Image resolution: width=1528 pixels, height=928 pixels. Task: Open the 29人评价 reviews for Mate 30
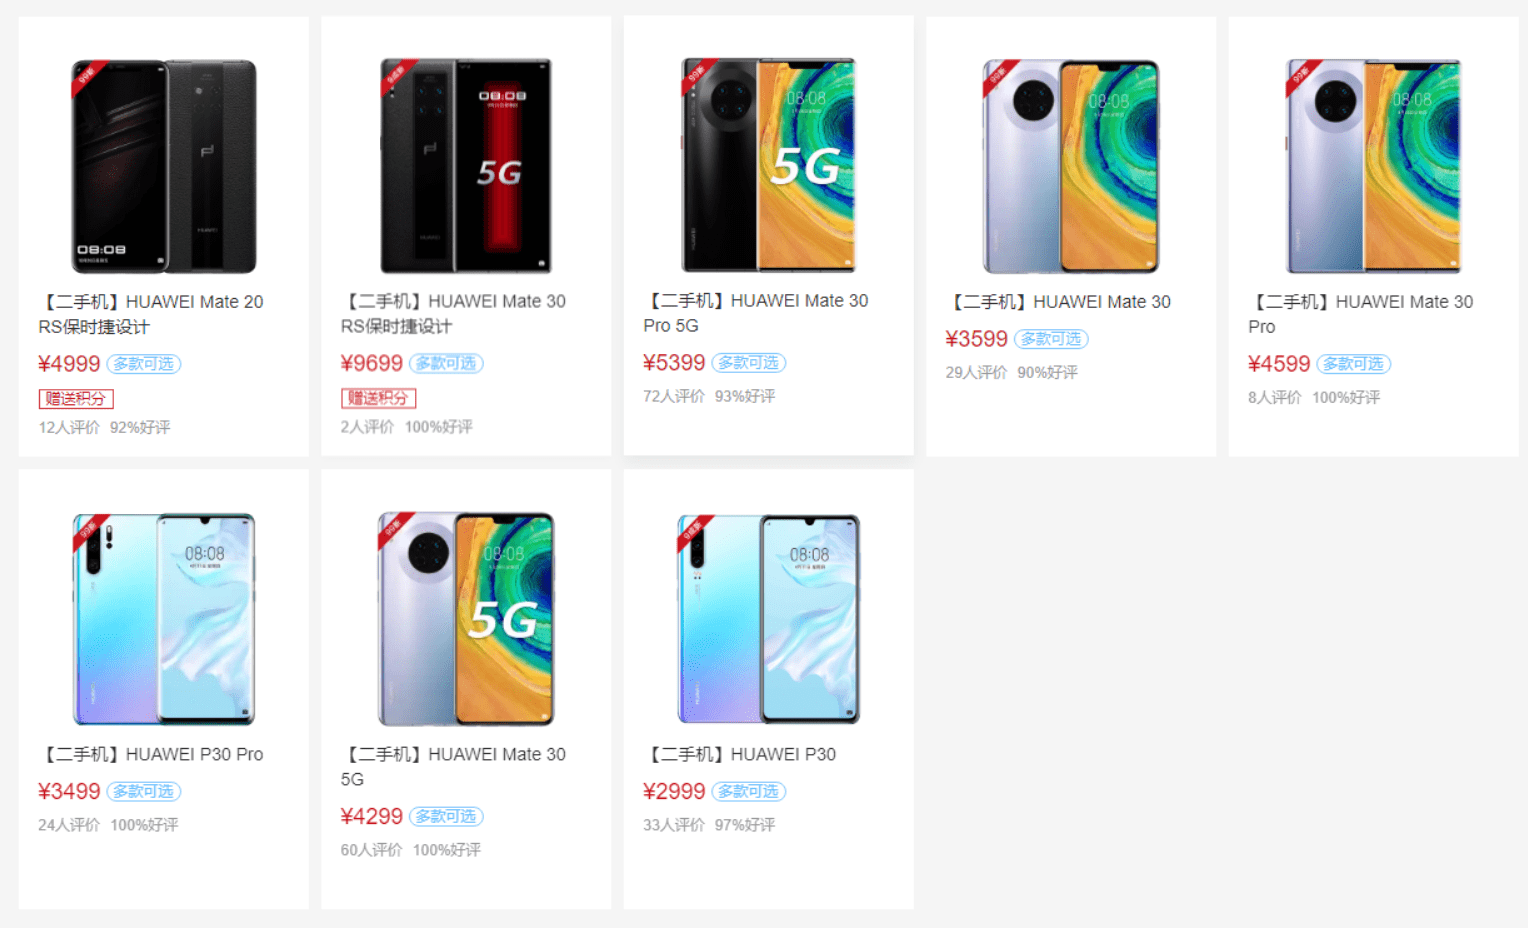point(976,372)
